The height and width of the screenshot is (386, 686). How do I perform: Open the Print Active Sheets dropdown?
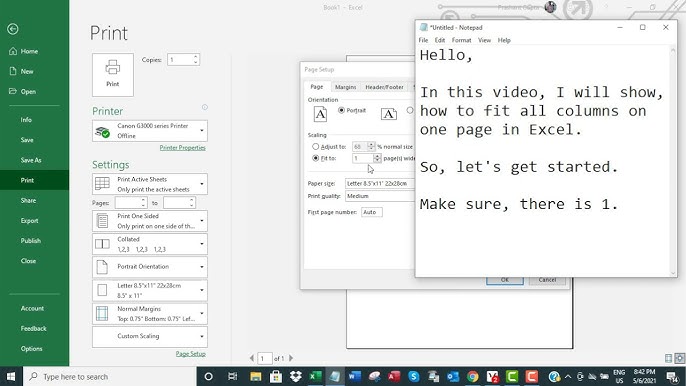[x=150, y=184]
